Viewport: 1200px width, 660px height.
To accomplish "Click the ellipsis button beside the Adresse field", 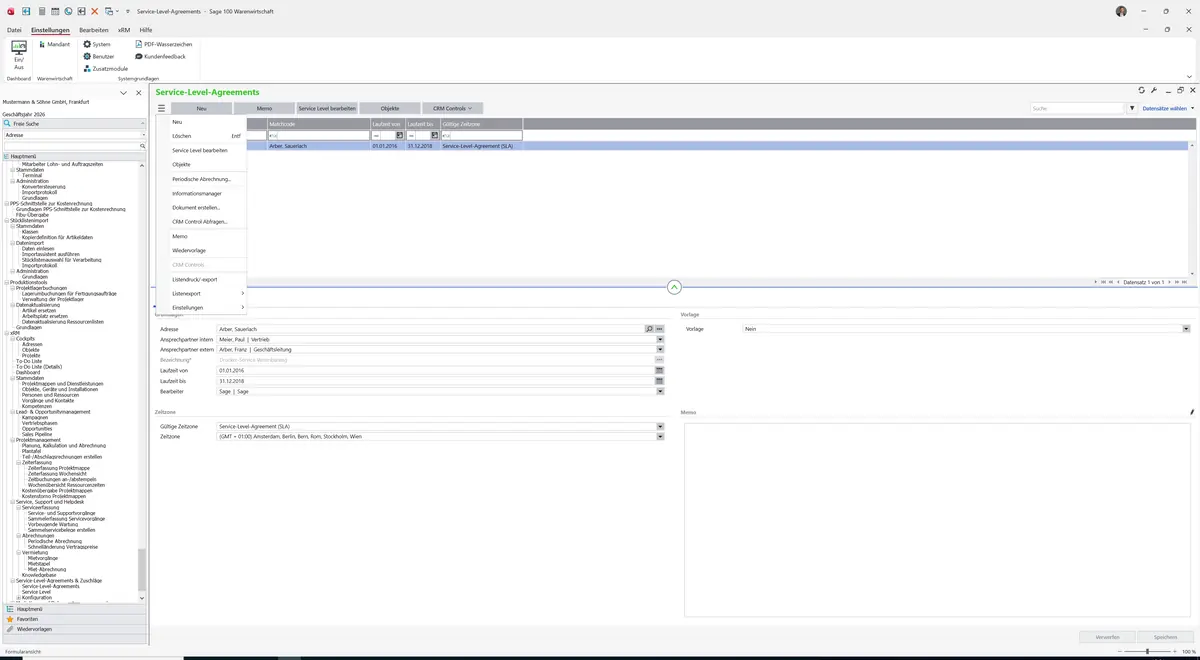I will [660, 329].
